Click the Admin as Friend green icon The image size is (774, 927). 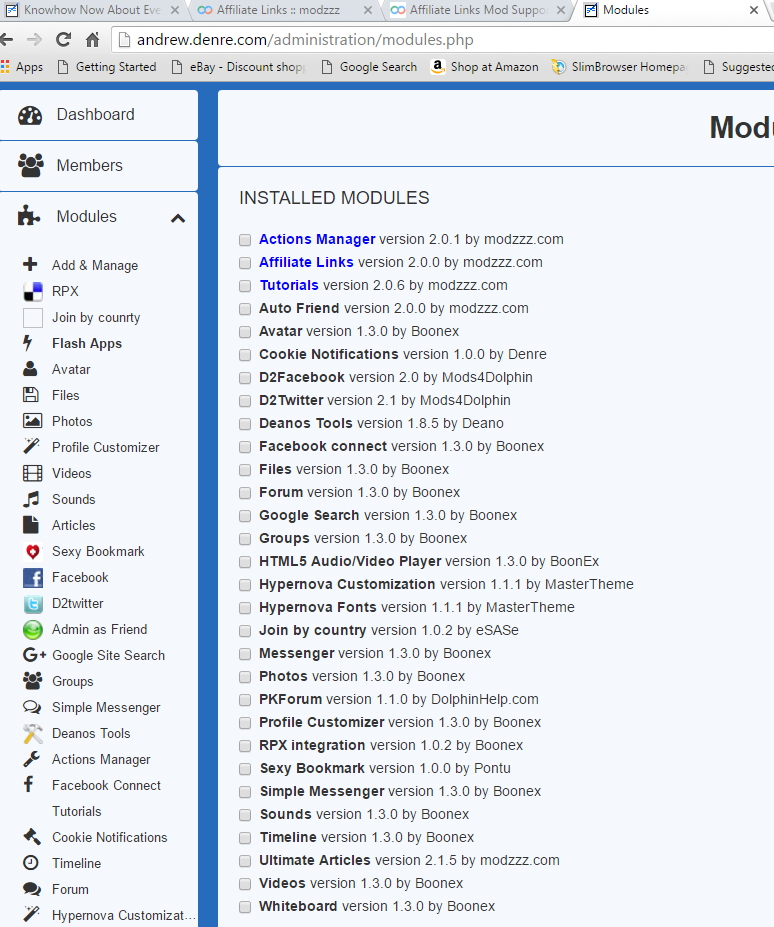[33, 630]
